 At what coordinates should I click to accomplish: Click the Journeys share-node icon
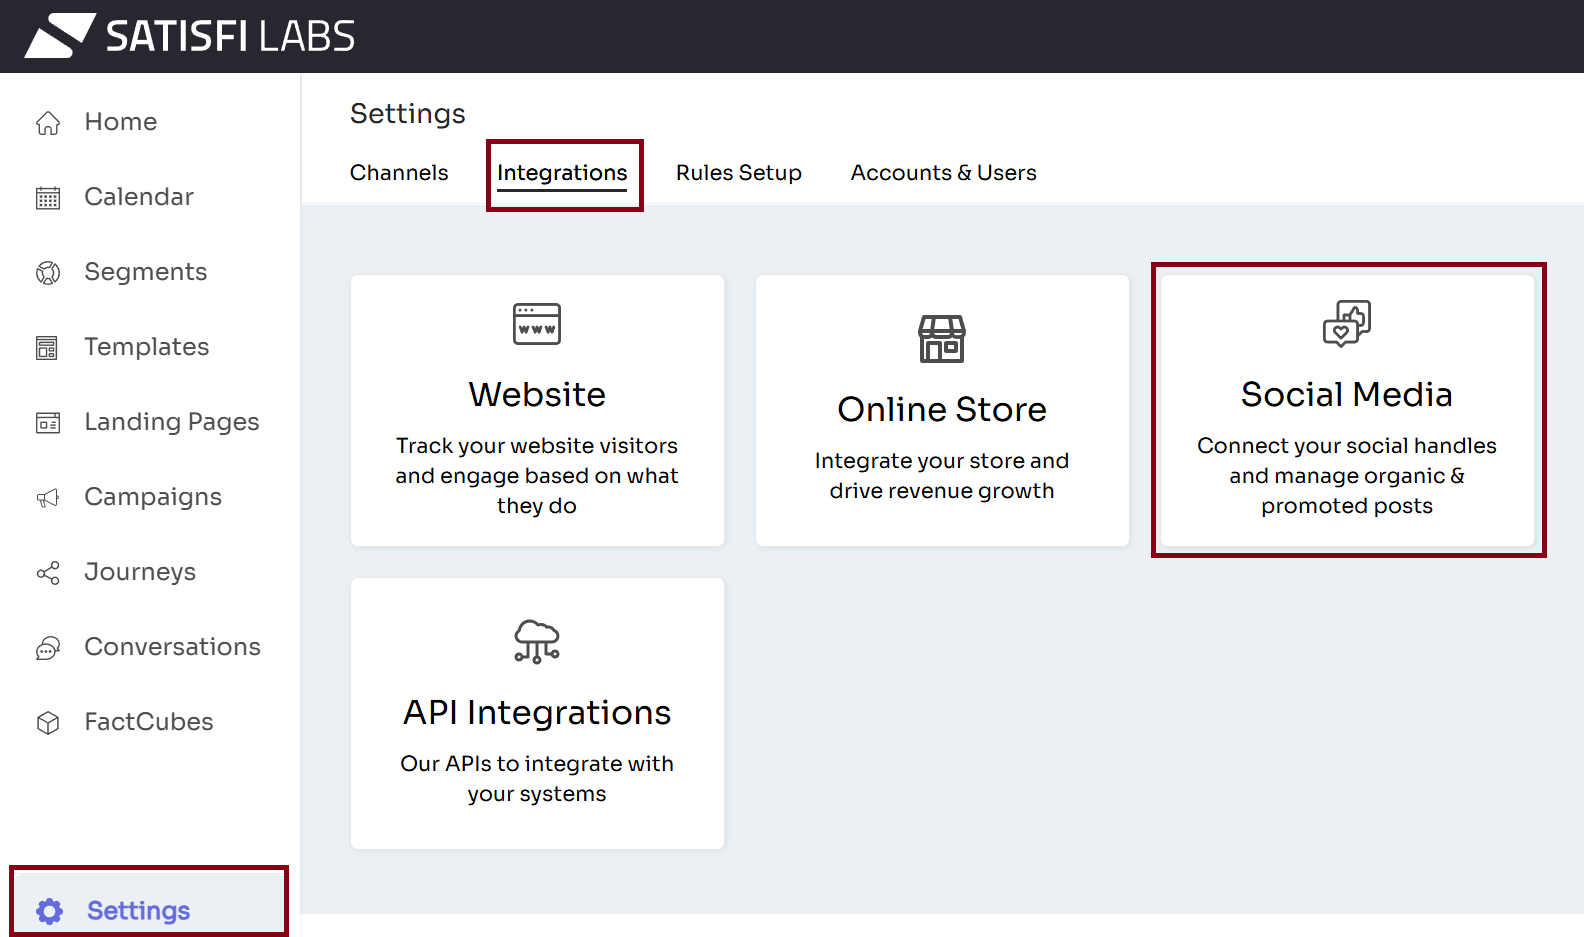pos(48,573)
